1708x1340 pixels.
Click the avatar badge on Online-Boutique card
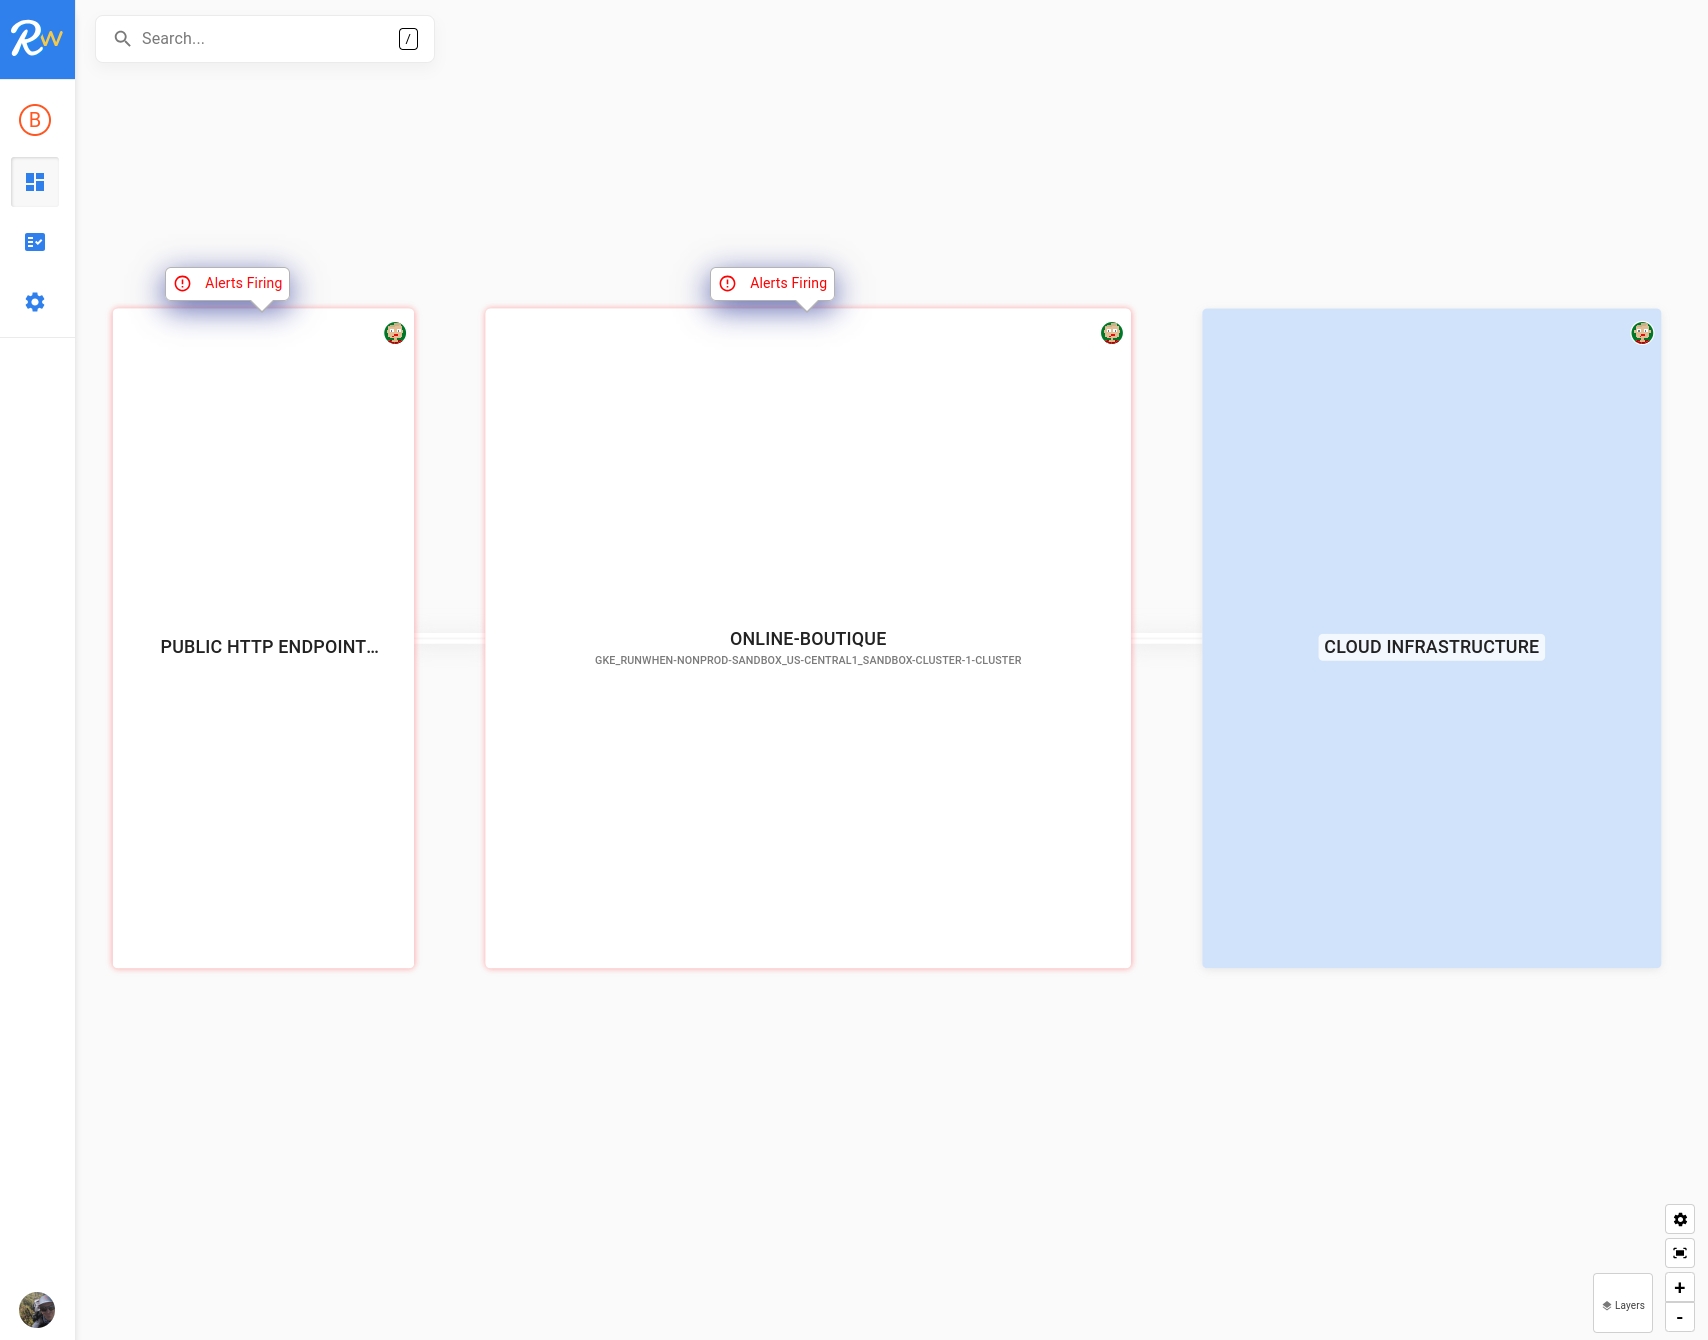[x=1112, y=333]
